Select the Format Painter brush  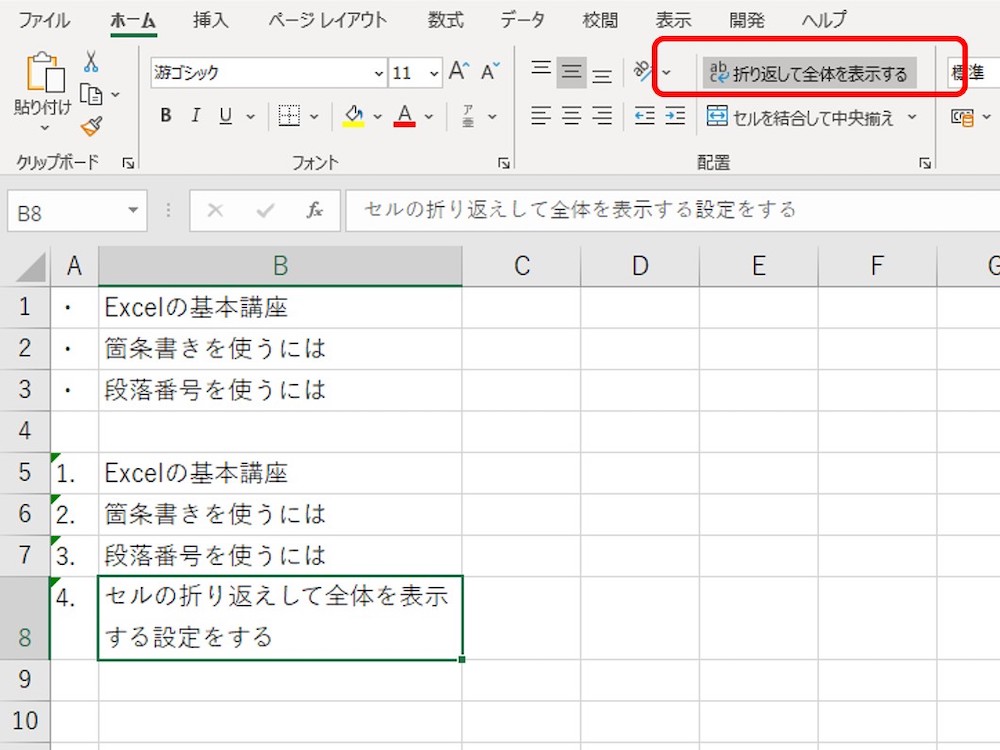coord(91,126)
